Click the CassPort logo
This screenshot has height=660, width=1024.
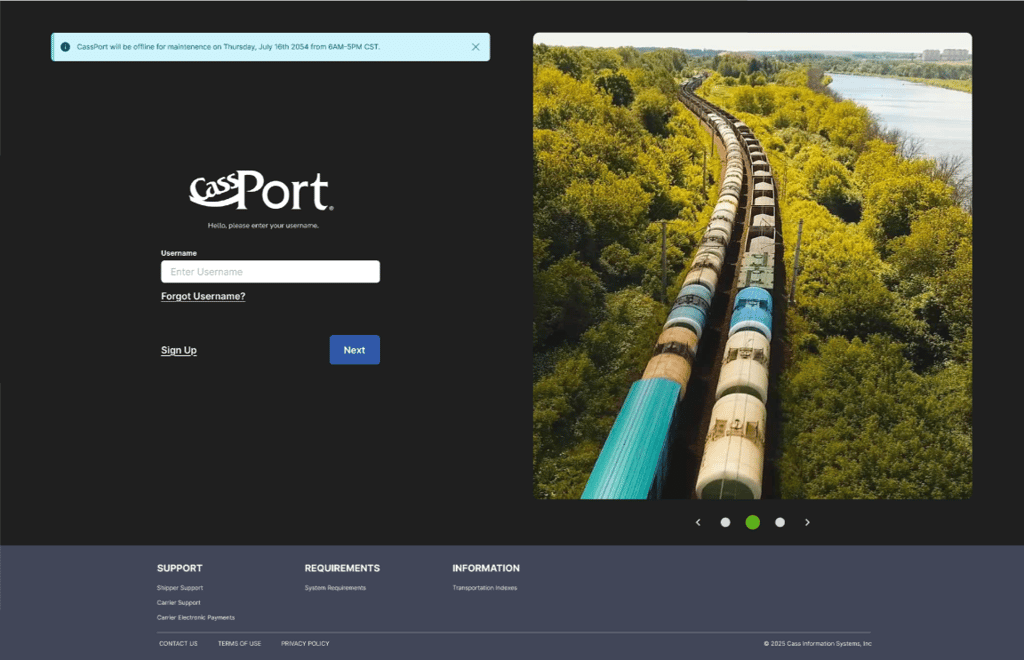[261, 190]
